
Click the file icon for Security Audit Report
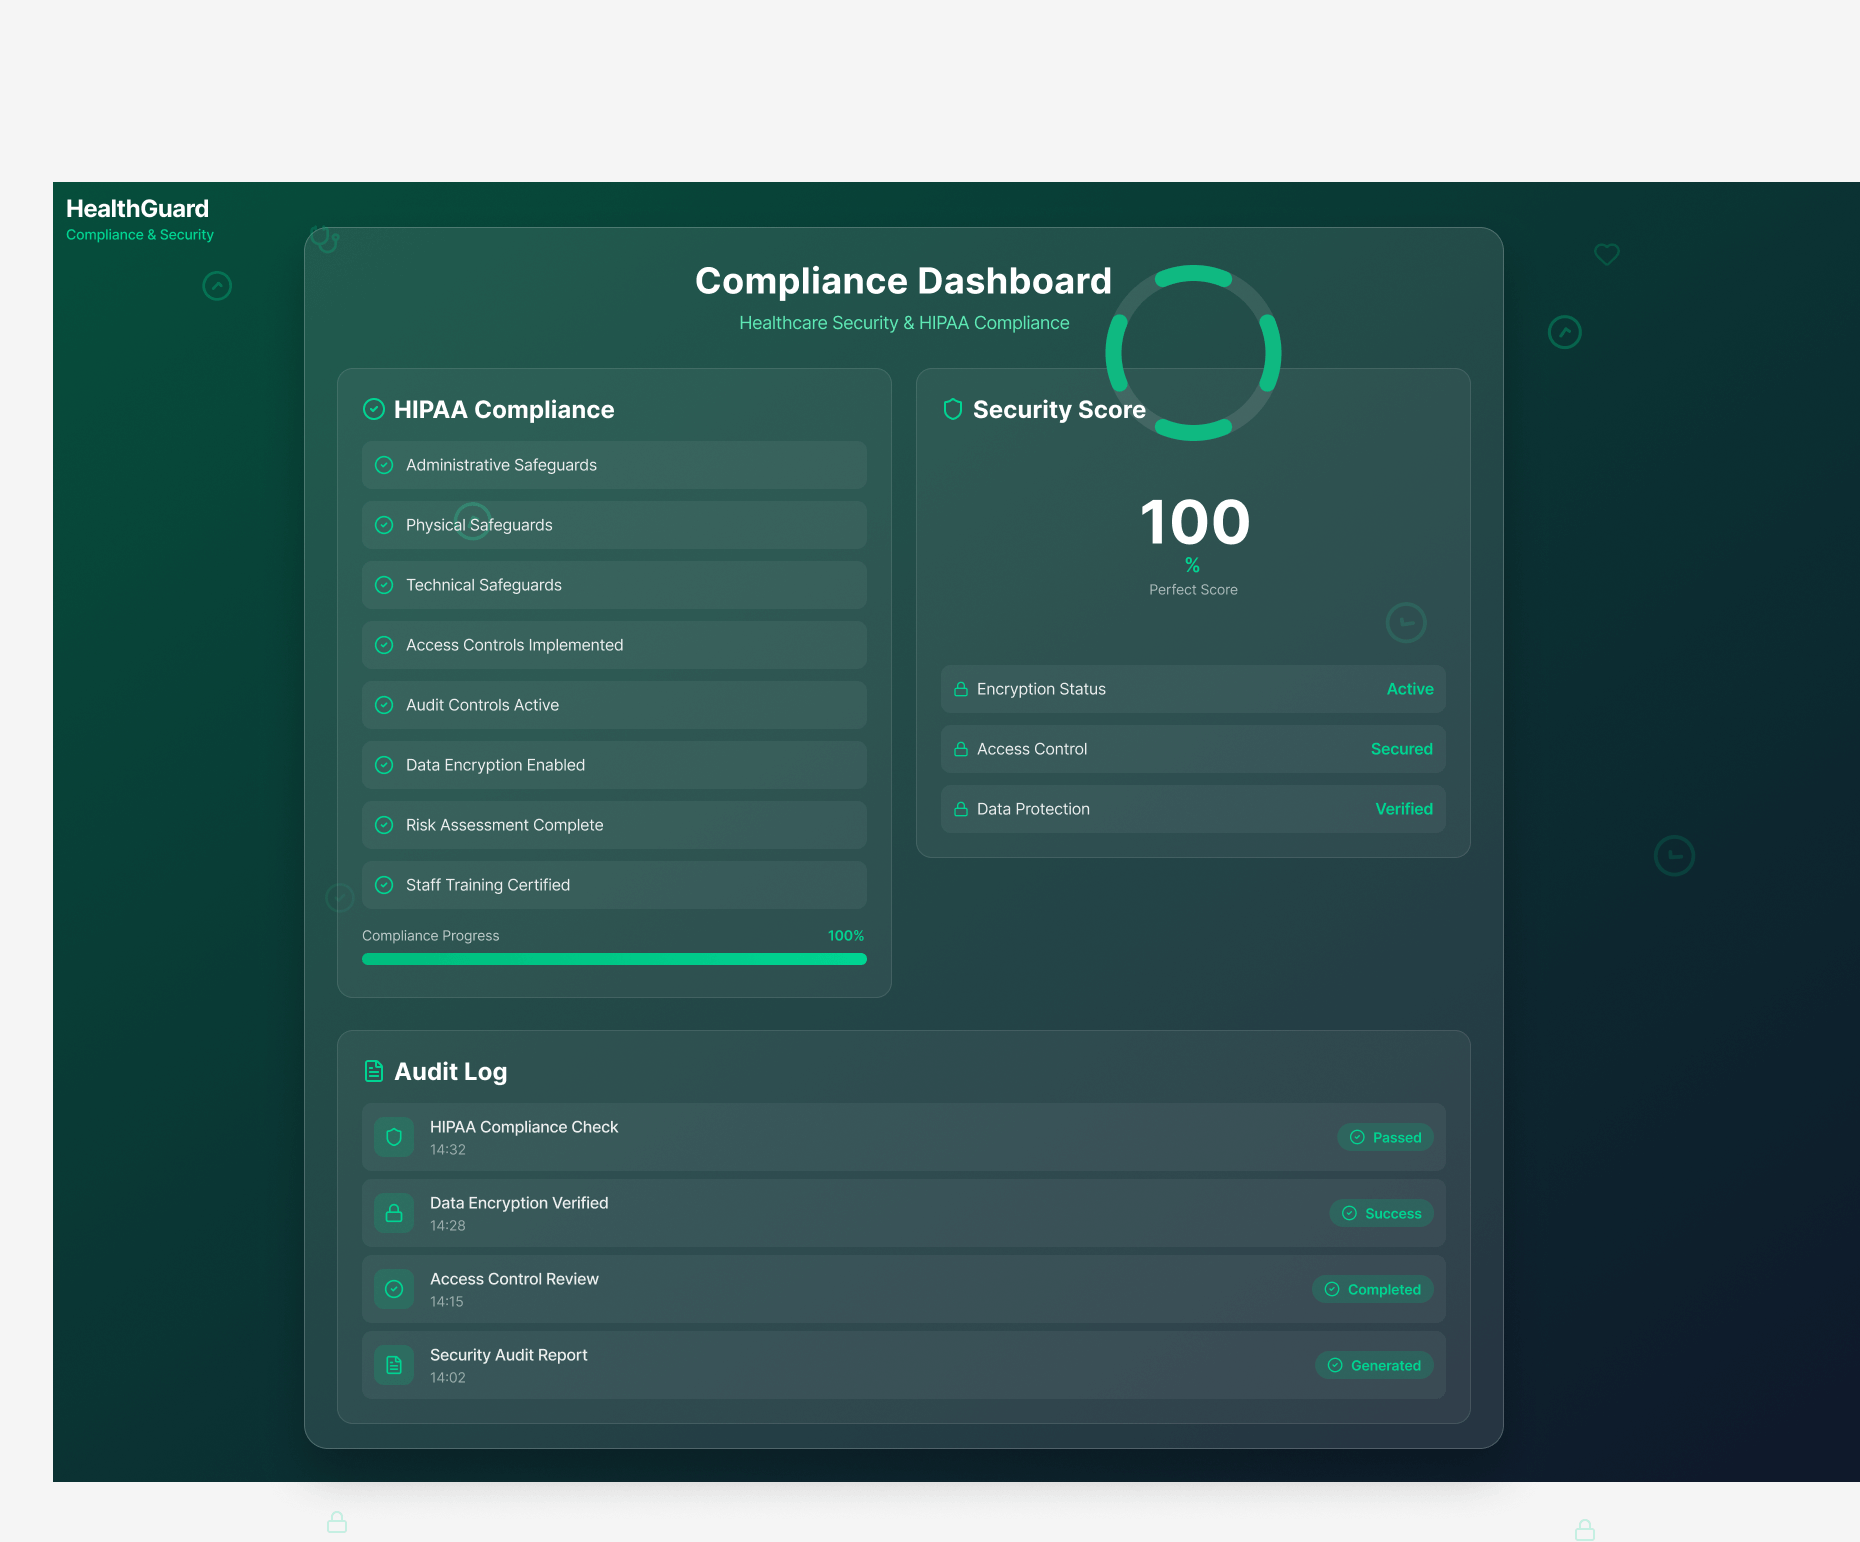[394, 1365]
